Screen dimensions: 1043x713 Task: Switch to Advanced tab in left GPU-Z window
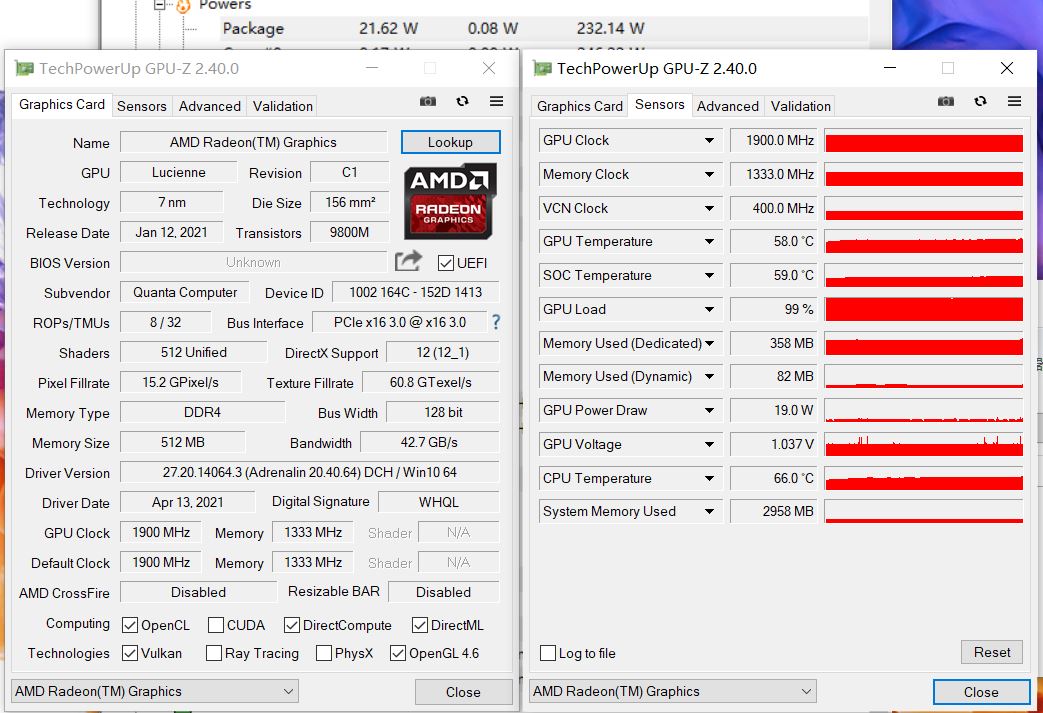click(210, 106)
